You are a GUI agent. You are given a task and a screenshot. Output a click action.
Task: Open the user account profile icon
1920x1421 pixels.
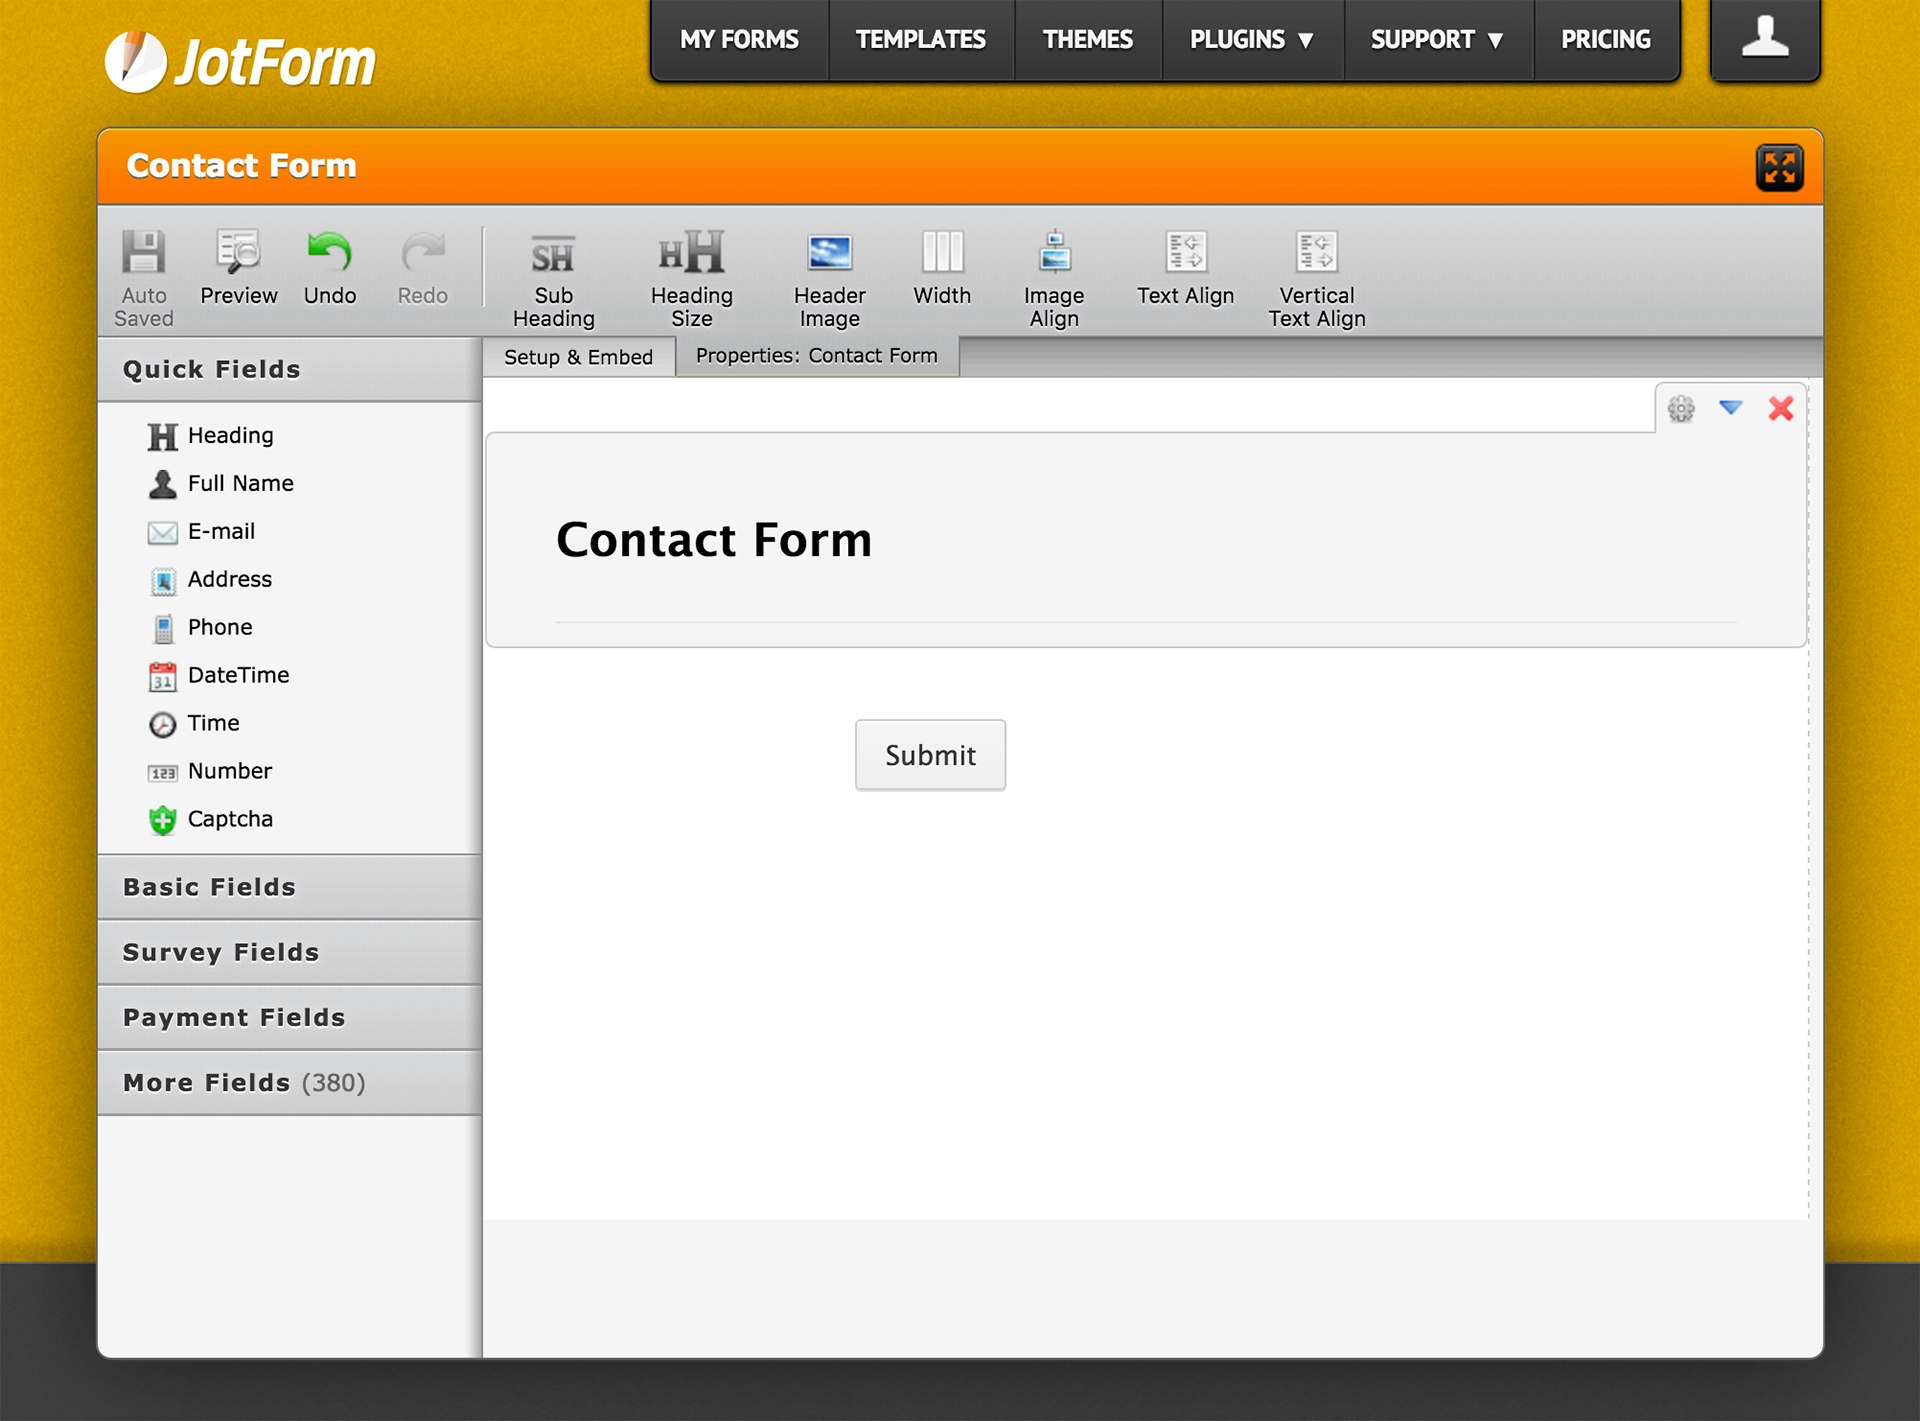click(1765, 38)
